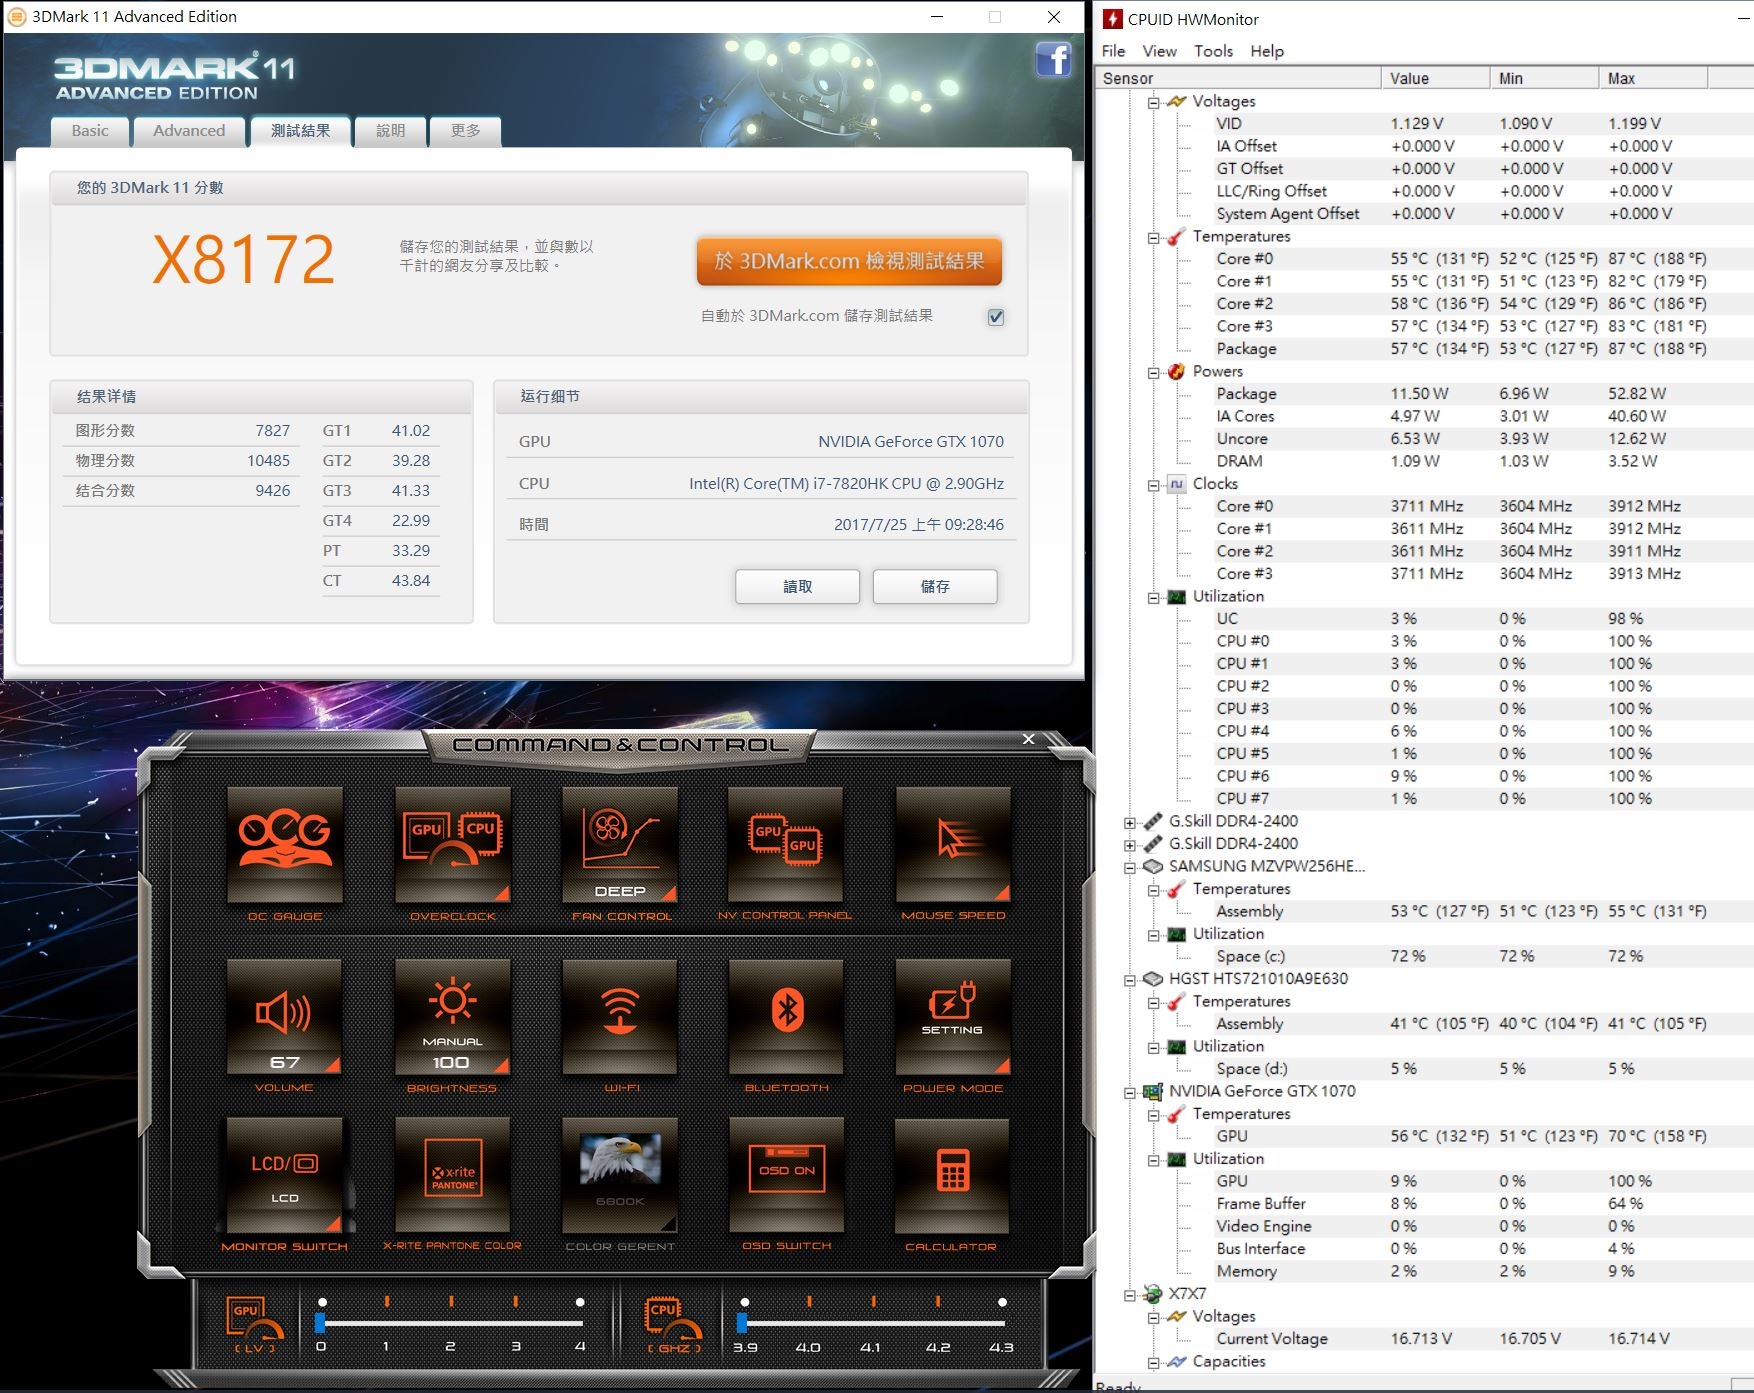
Task: Collapse the X7X7 node
Action: click(1130, 1295)
